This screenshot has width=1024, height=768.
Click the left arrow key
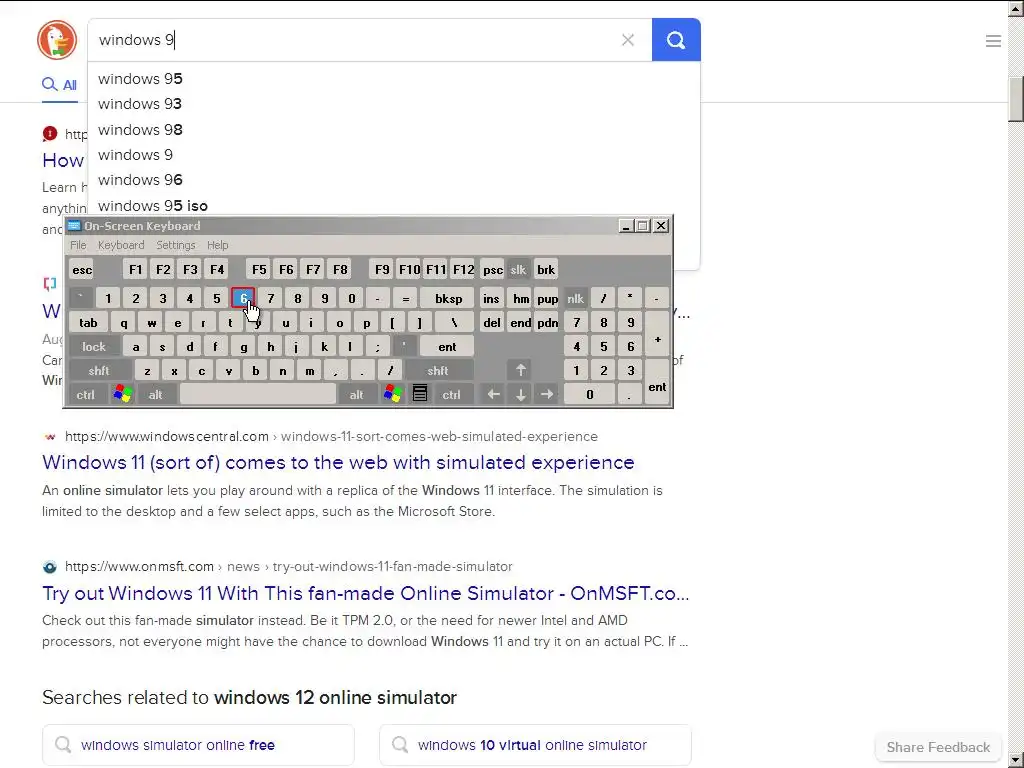click(x=494, y=394)
